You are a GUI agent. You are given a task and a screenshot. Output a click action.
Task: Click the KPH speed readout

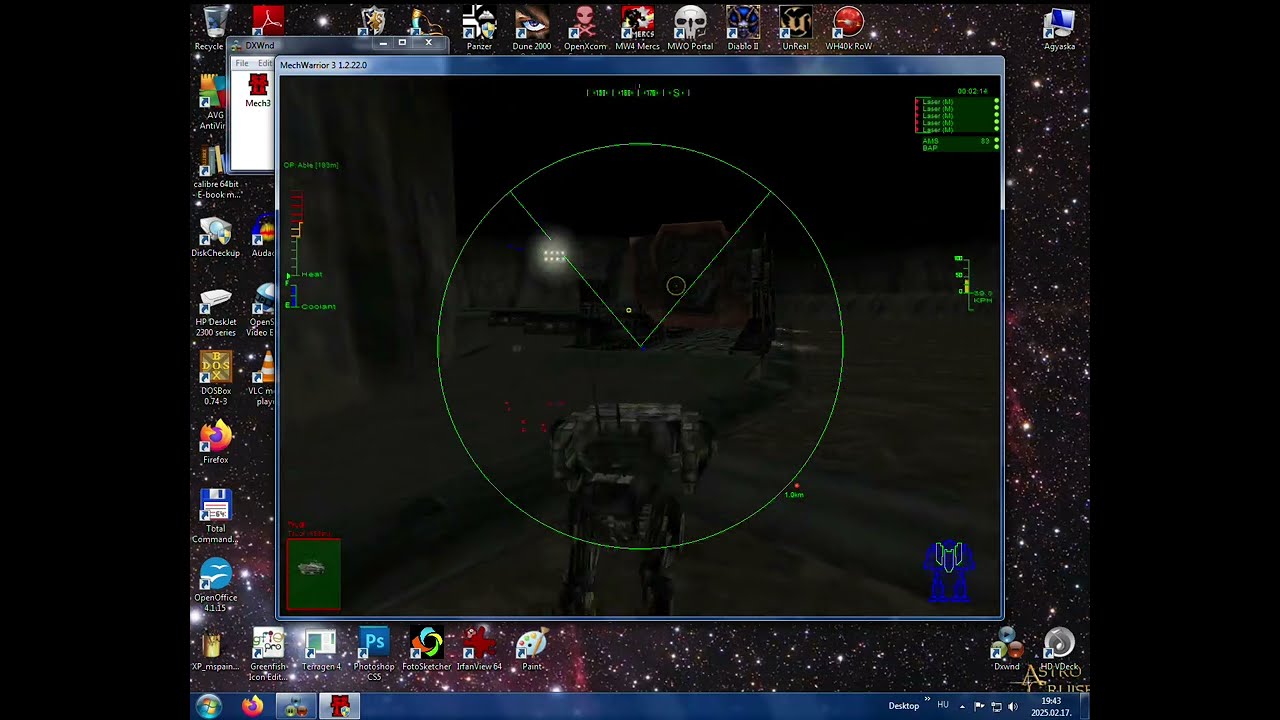982,297
